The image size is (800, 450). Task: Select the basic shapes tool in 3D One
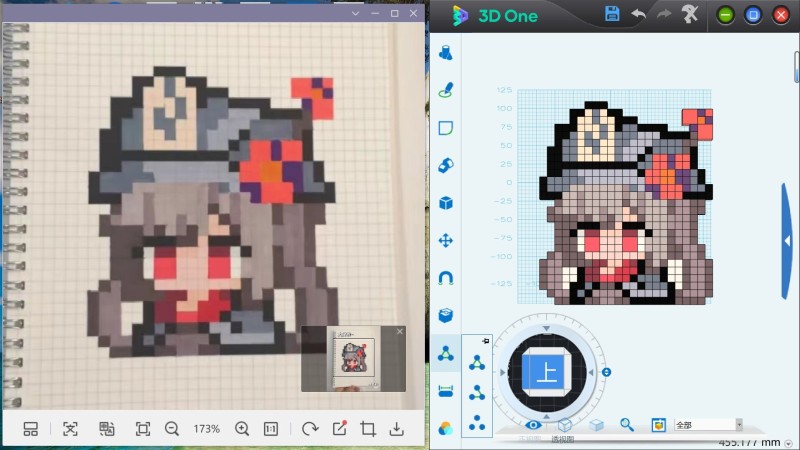[445, 53]
